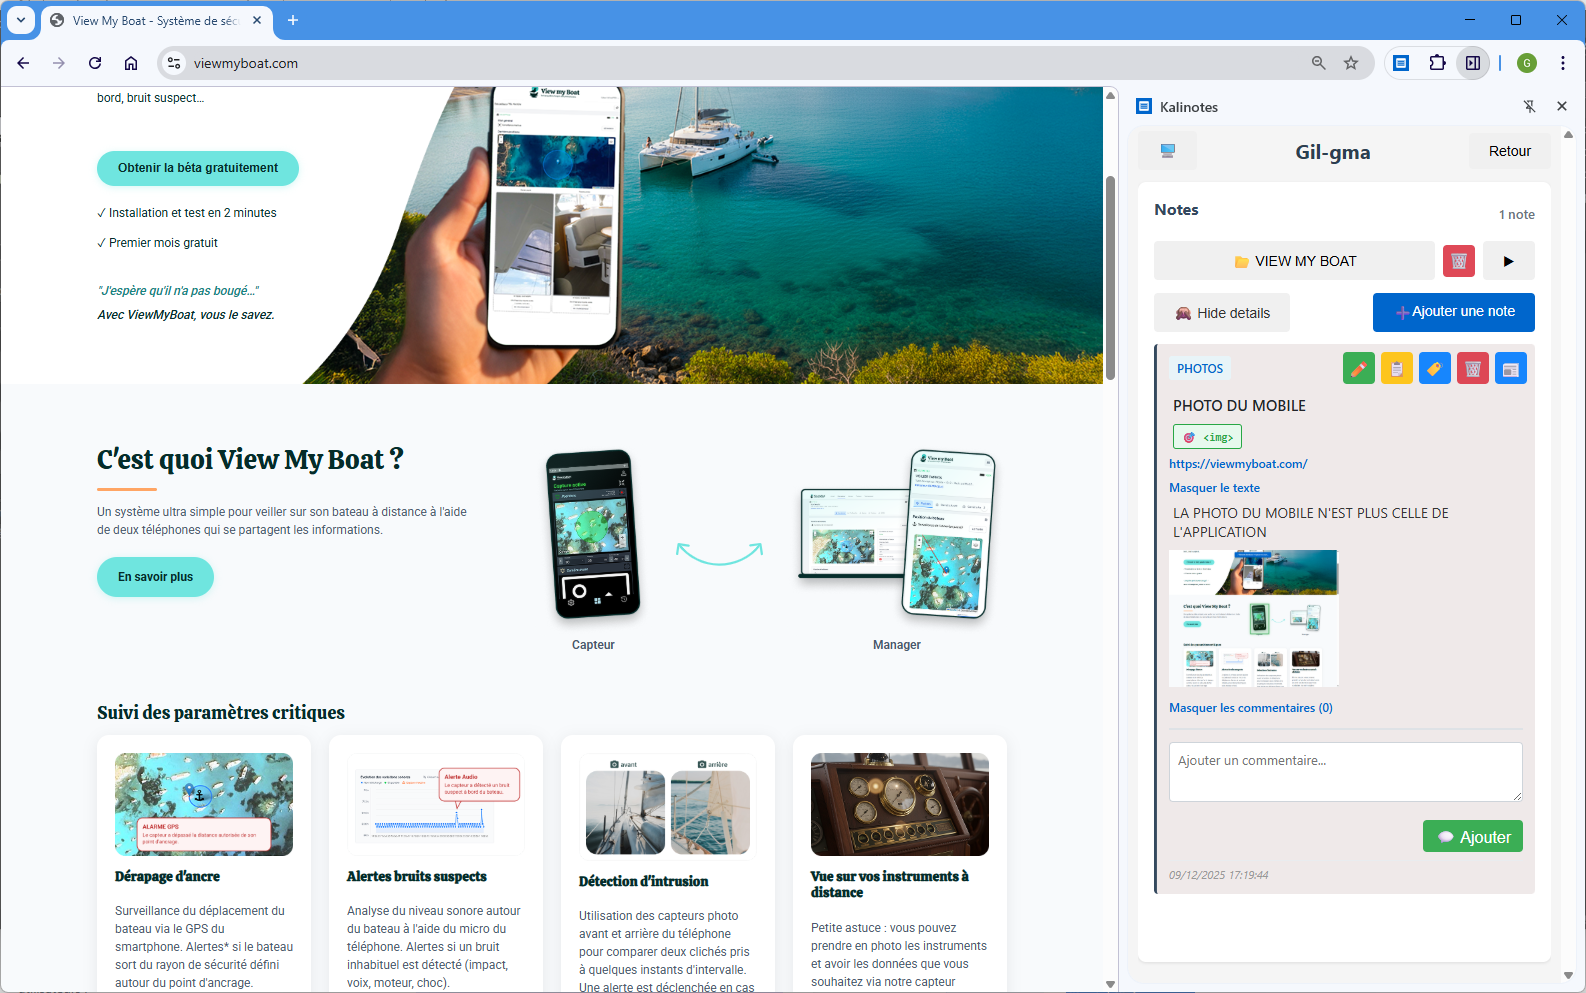1586x993 pixels.
Task: Open the Dérapage d'ancre map image
Action: (x=204, y=805)
